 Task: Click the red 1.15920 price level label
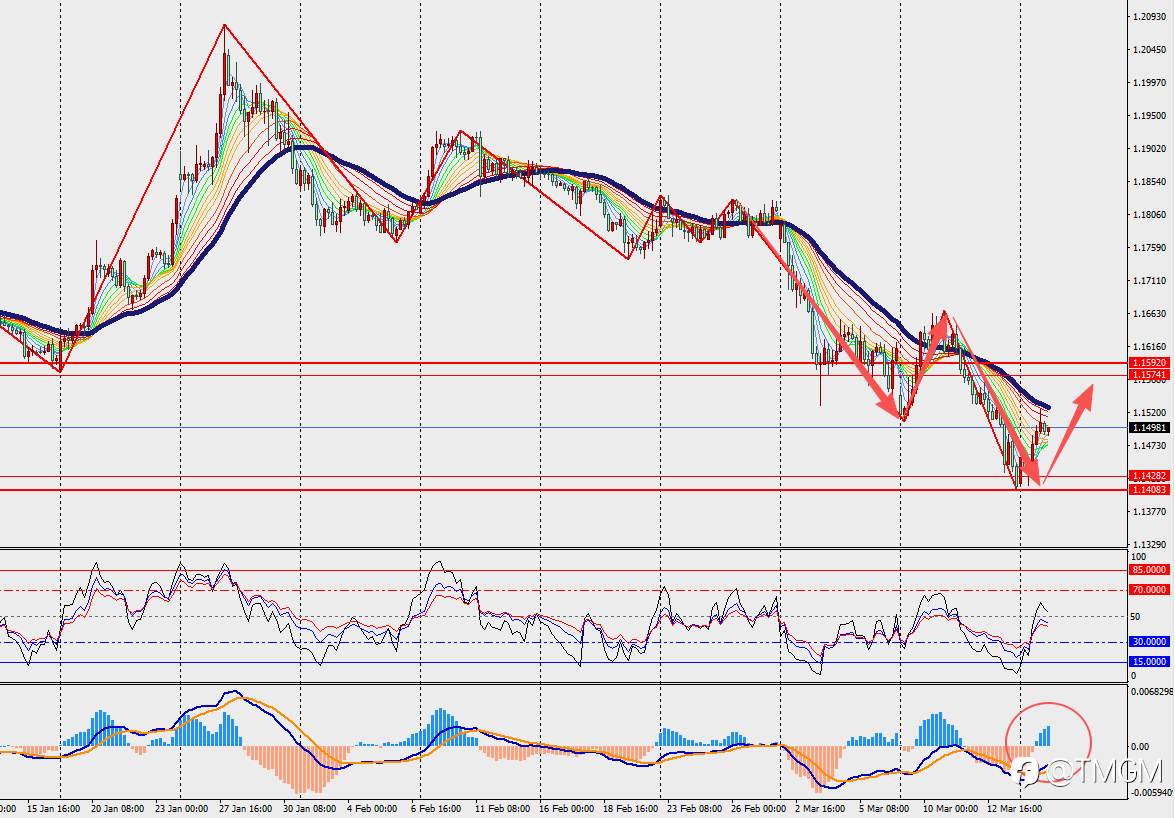(x=1149, y=363)
